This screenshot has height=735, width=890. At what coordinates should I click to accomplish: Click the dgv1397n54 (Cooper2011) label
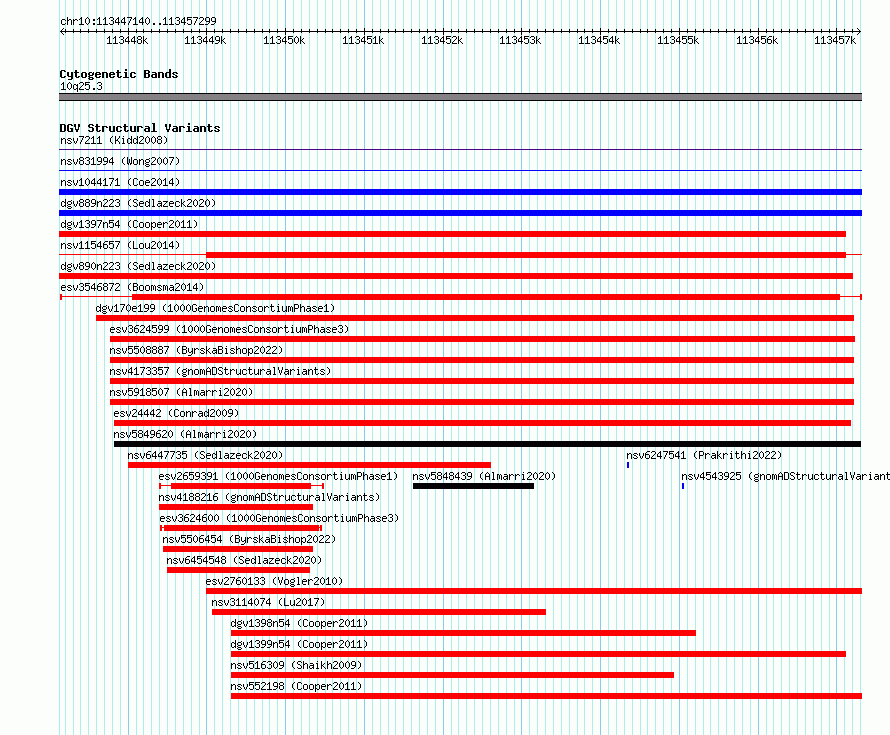tap(129, 224)
